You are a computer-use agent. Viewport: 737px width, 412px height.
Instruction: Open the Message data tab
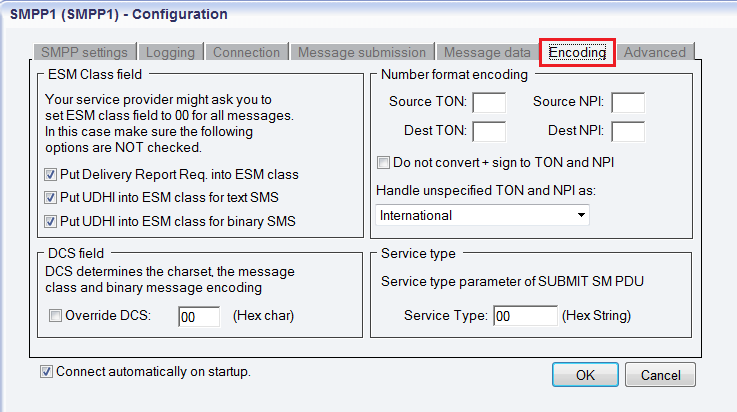click(x=487, y=52)
